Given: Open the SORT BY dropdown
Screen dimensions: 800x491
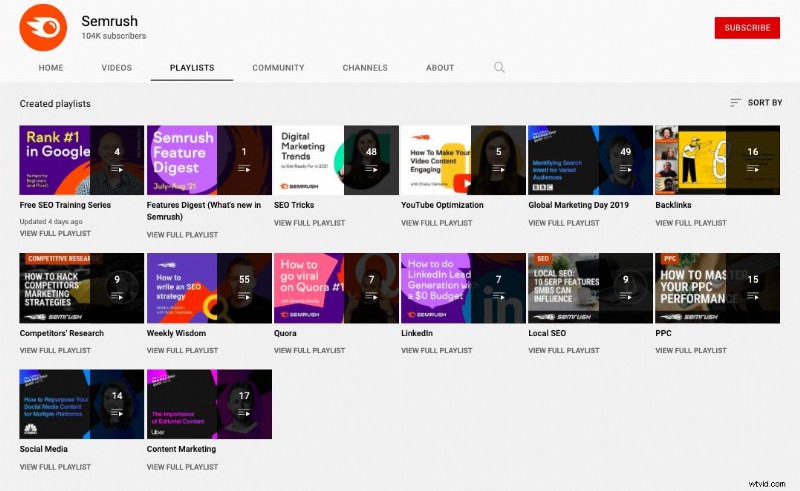Looking at the screenshot, I should pos(756,103).
